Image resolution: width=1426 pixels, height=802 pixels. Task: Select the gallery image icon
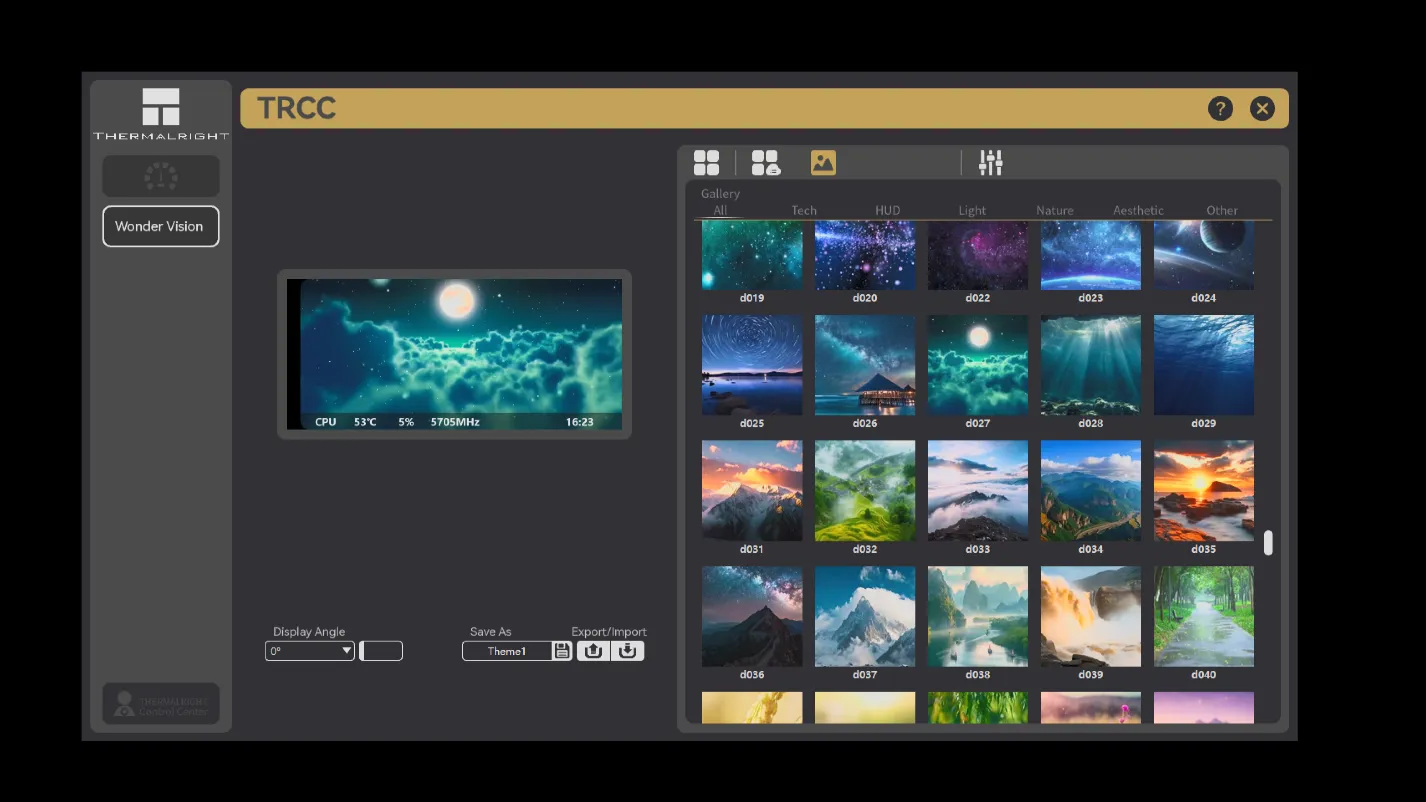823,163
